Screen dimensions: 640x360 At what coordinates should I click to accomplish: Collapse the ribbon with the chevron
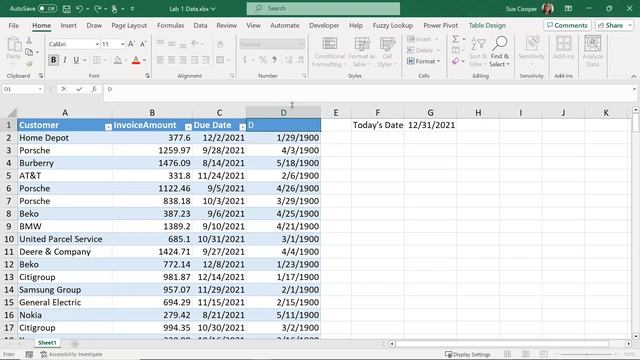[x=633, y=76]
